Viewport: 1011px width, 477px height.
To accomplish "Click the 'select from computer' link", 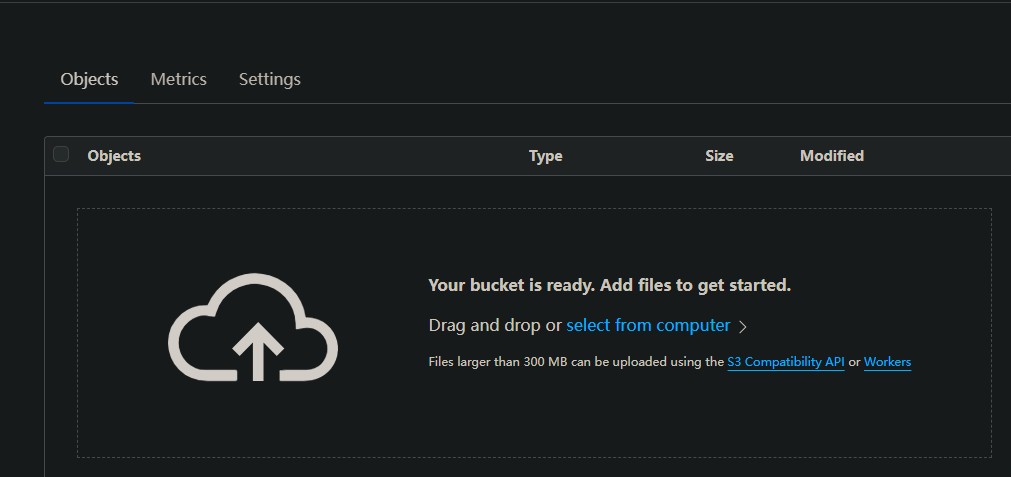I will [x=648, y=325].
